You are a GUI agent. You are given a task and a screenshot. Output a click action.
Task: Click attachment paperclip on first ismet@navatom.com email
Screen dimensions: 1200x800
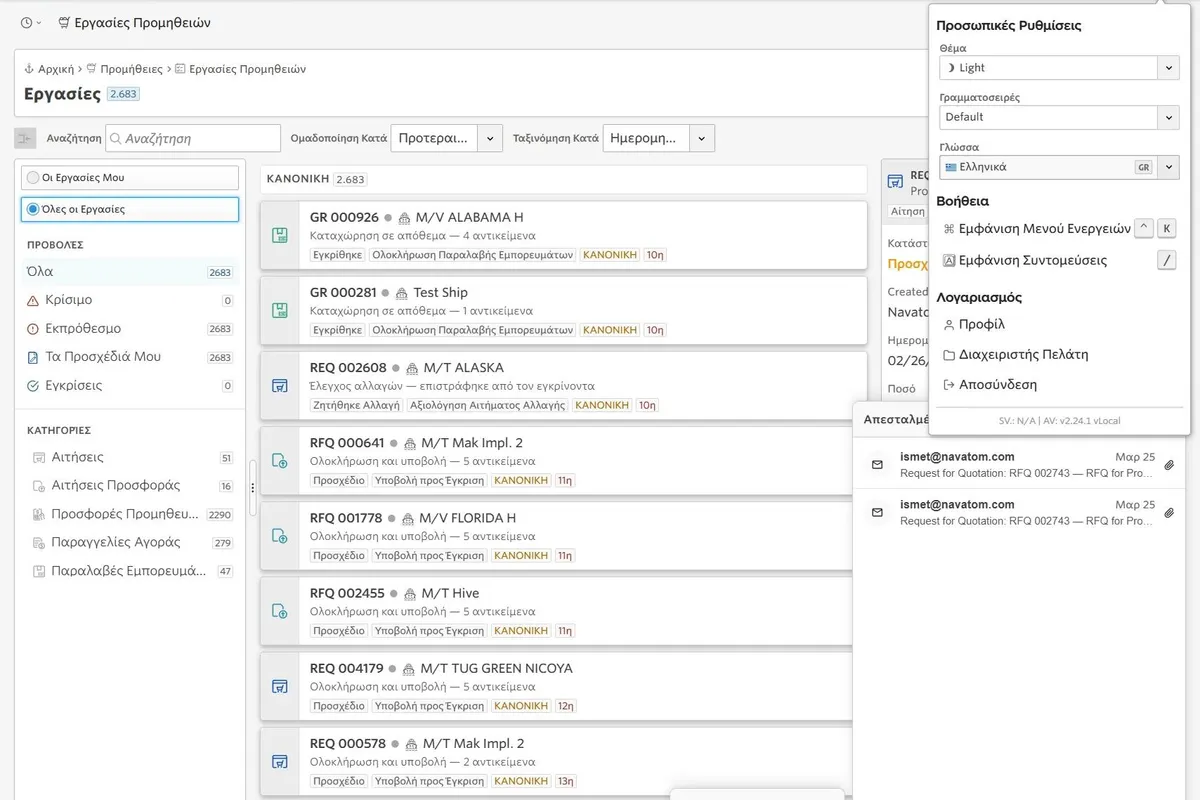pos(1169,465)
